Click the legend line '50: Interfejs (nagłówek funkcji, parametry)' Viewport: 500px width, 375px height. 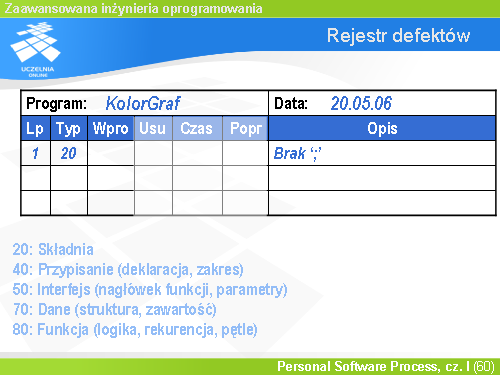(150, 290)
